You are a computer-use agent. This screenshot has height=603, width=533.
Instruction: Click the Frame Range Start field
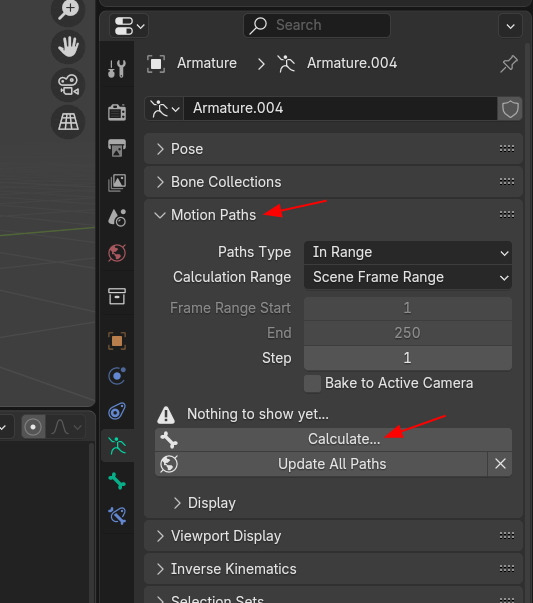click(x=408, y=308)
